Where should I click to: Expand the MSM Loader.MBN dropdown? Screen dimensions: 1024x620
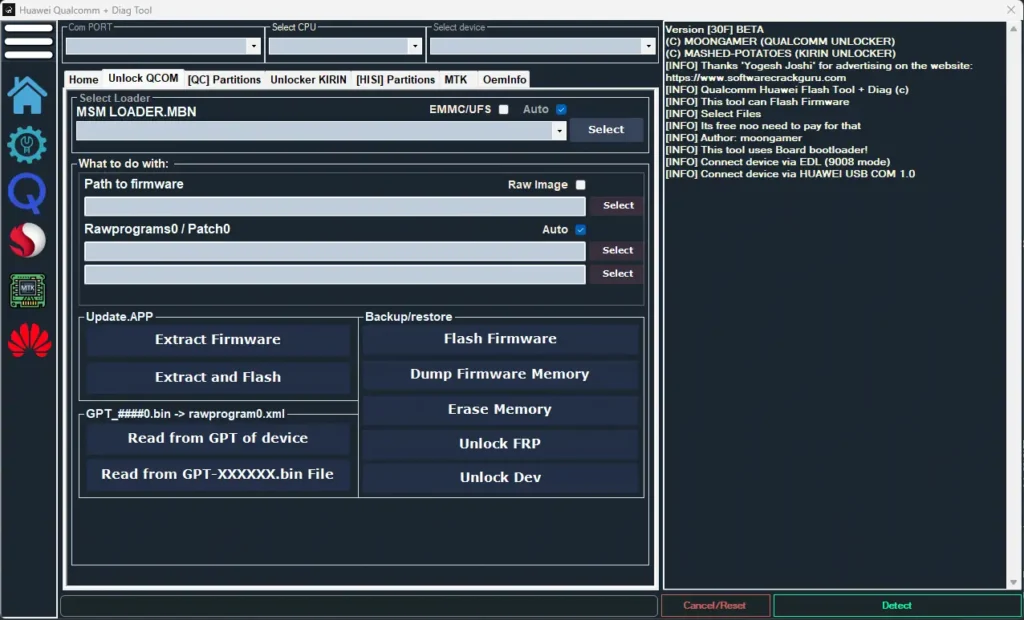tap(559, 131)
